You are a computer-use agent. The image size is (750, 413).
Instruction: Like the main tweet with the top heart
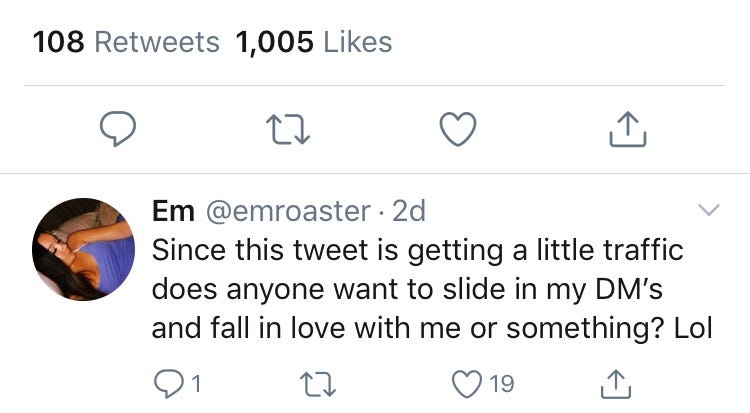pos(458,127)
